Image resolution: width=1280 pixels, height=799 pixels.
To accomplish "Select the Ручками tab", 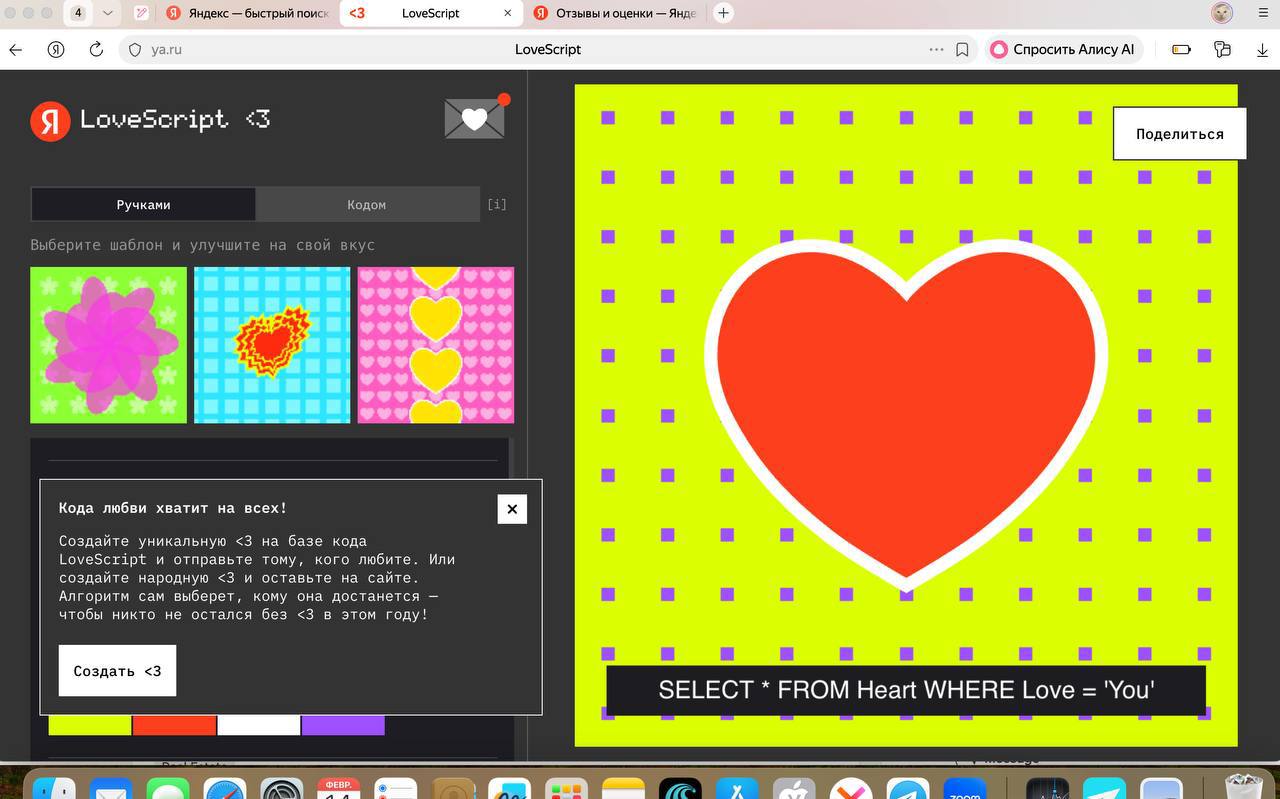I will [143, 204].
